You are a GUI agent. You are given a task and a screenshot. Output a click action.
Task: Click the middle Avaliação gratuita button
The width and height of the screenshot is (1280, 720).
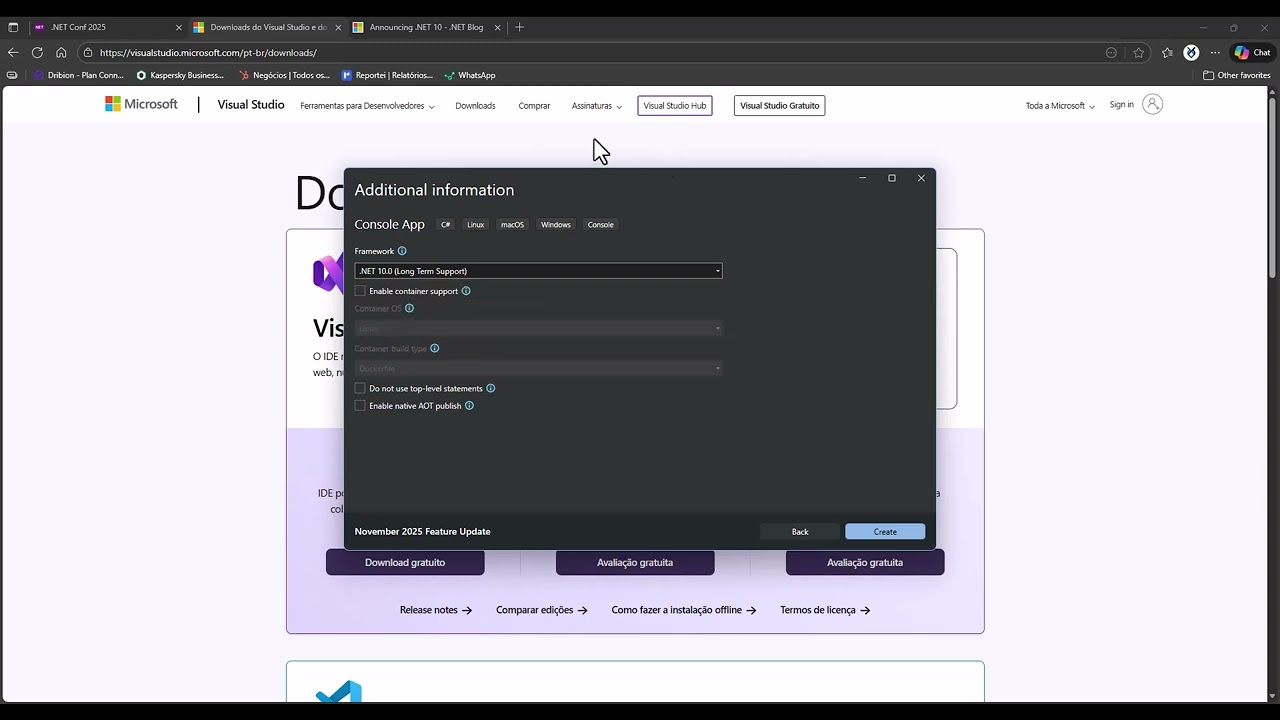coord(635,562)
